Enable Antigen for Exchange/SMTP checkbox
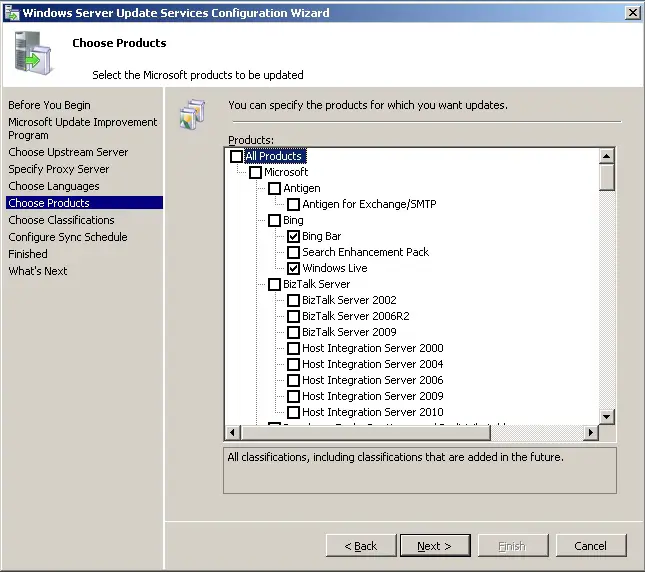 click(x=293, y=204)
